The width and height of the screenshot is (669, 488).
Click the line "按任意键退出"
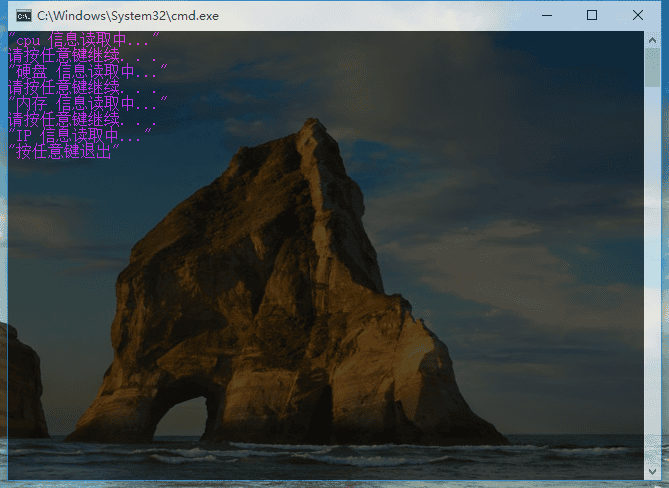pos(64,151)
